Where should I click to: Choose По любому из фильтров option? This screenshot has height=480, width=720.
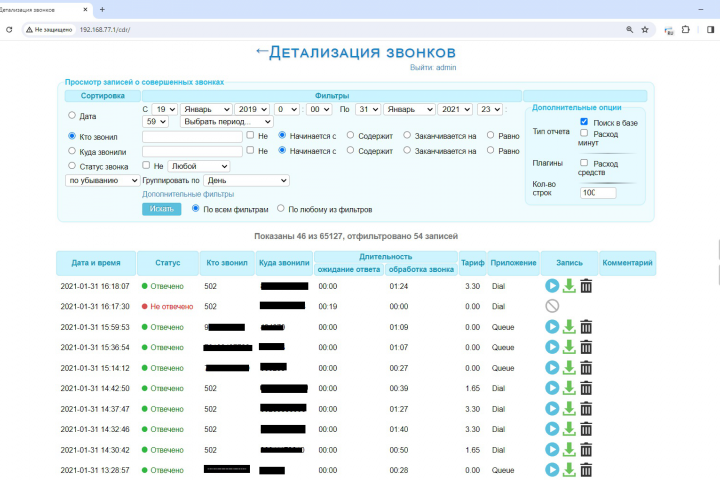[281, 209]
